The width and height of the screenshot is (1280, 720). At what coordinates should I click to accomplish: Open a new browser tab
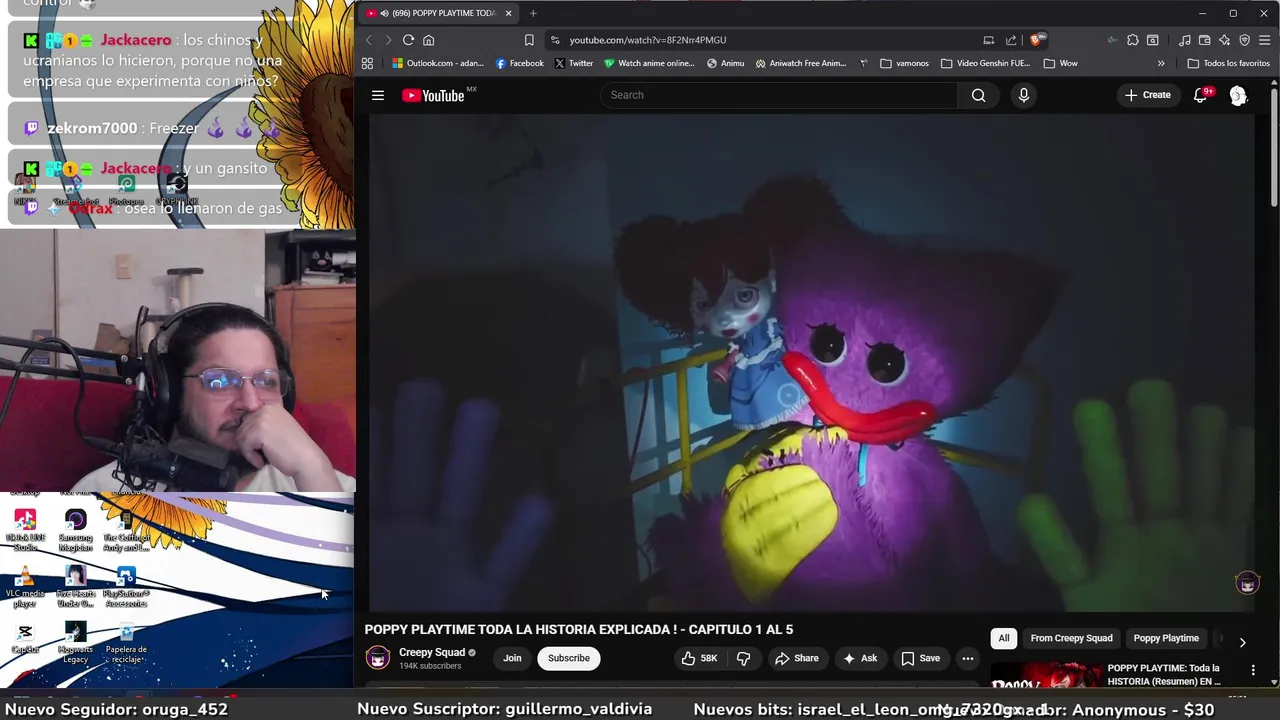pyautogui.click(x=533, y=13)
